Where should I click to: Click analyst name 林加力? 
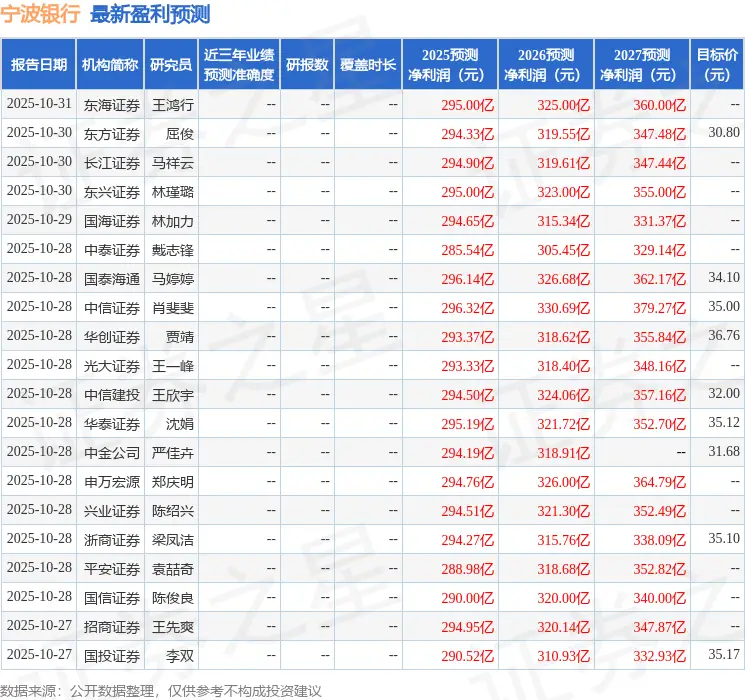tap(173, 221)
